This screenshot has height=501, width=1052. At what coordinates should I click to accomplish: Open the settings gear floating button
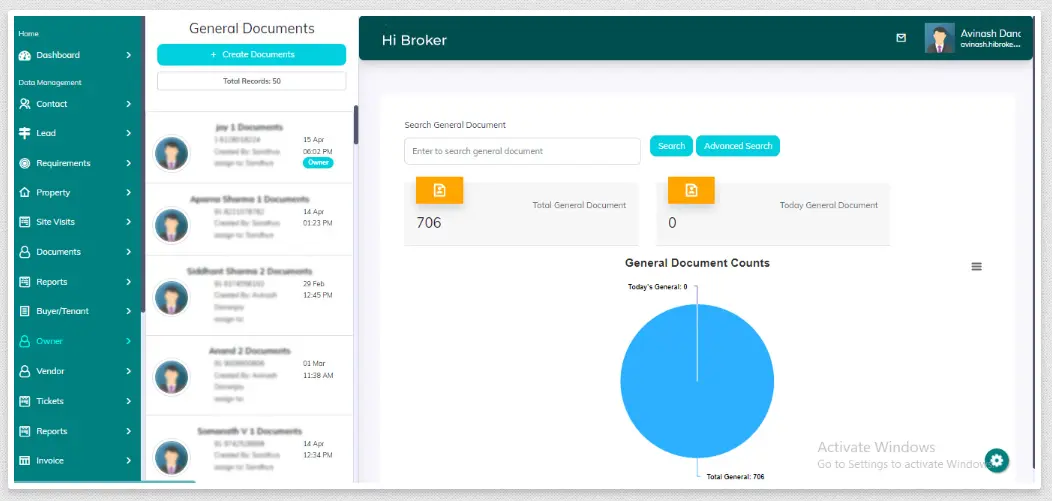coord(996,460)
